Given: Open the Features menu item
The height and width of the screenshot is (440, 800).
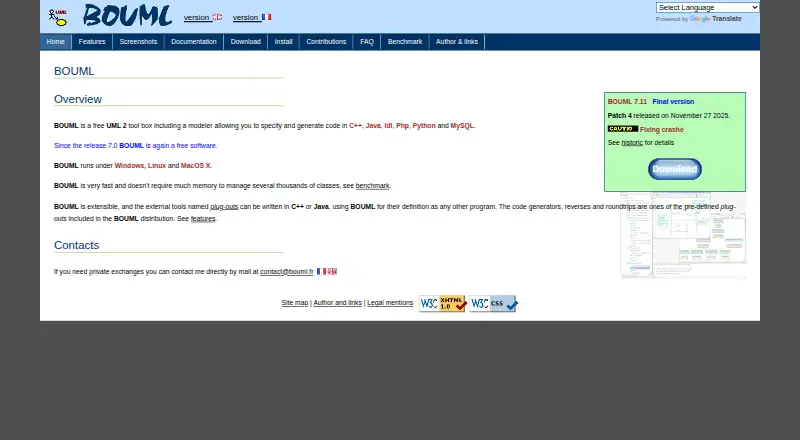Looking at the screenshot, I should pos(92,42).
